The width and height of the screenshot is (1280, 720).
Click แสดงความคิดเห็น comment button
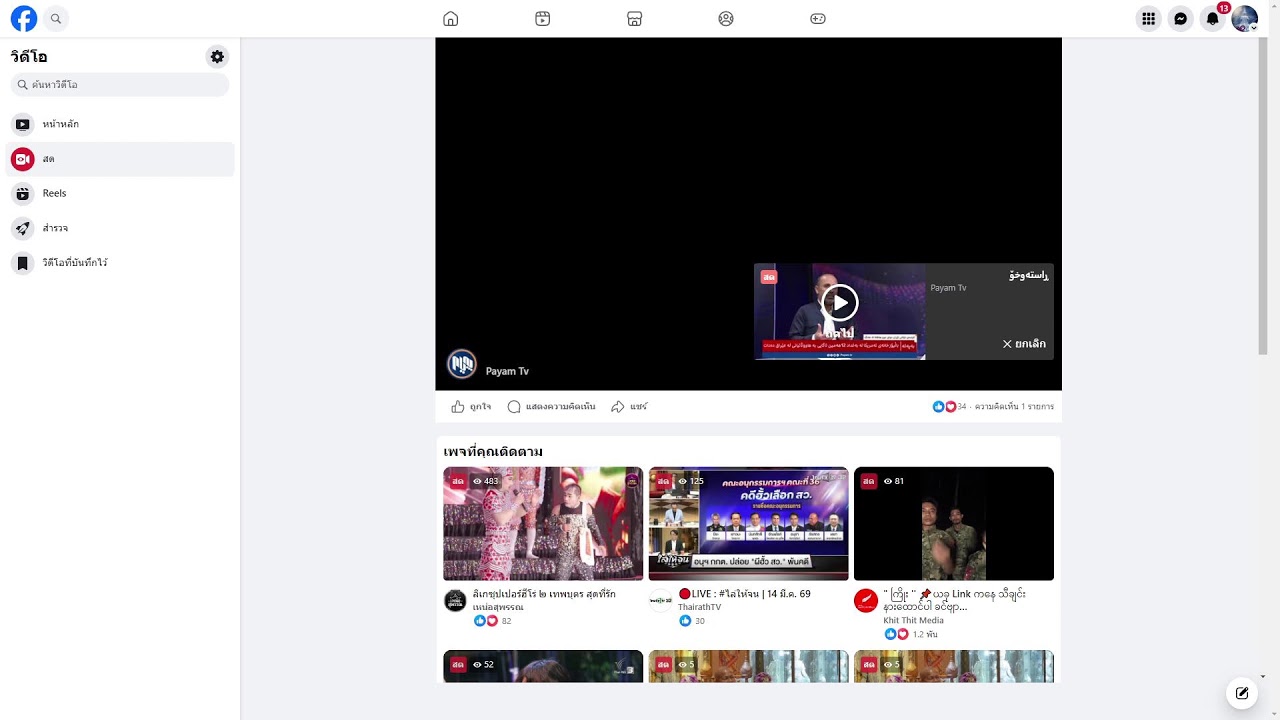pos(551,407)
